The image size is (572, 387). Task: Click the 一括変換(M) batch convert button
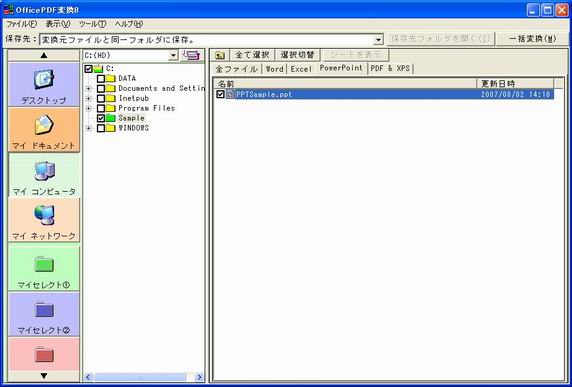point(533,39)
